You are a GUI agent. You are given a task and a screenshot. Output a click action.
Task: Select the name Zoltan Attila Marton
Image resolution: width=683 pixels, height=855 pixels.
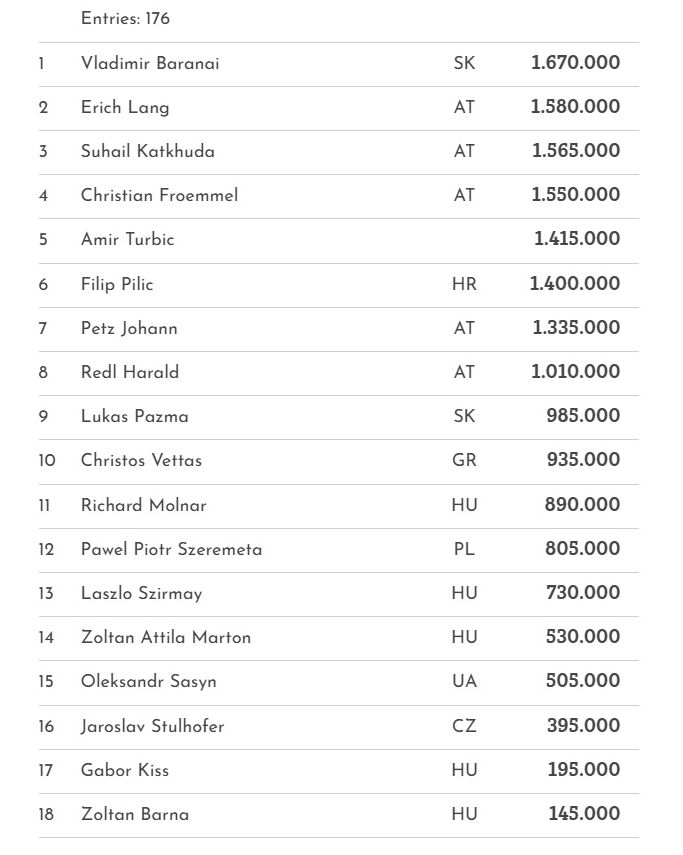(166, 637)
